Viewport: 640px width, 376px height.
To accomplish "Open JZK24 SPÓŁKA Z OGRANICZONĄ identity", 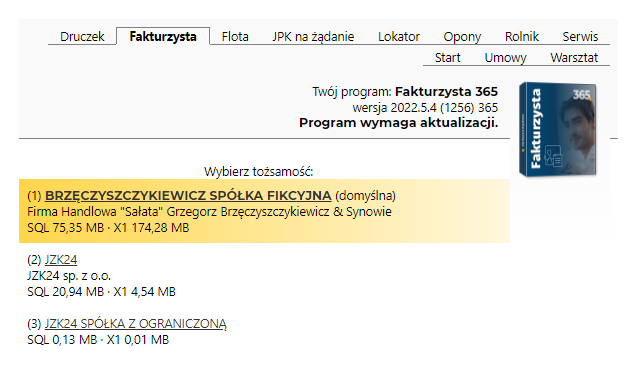I will (136, 324).
